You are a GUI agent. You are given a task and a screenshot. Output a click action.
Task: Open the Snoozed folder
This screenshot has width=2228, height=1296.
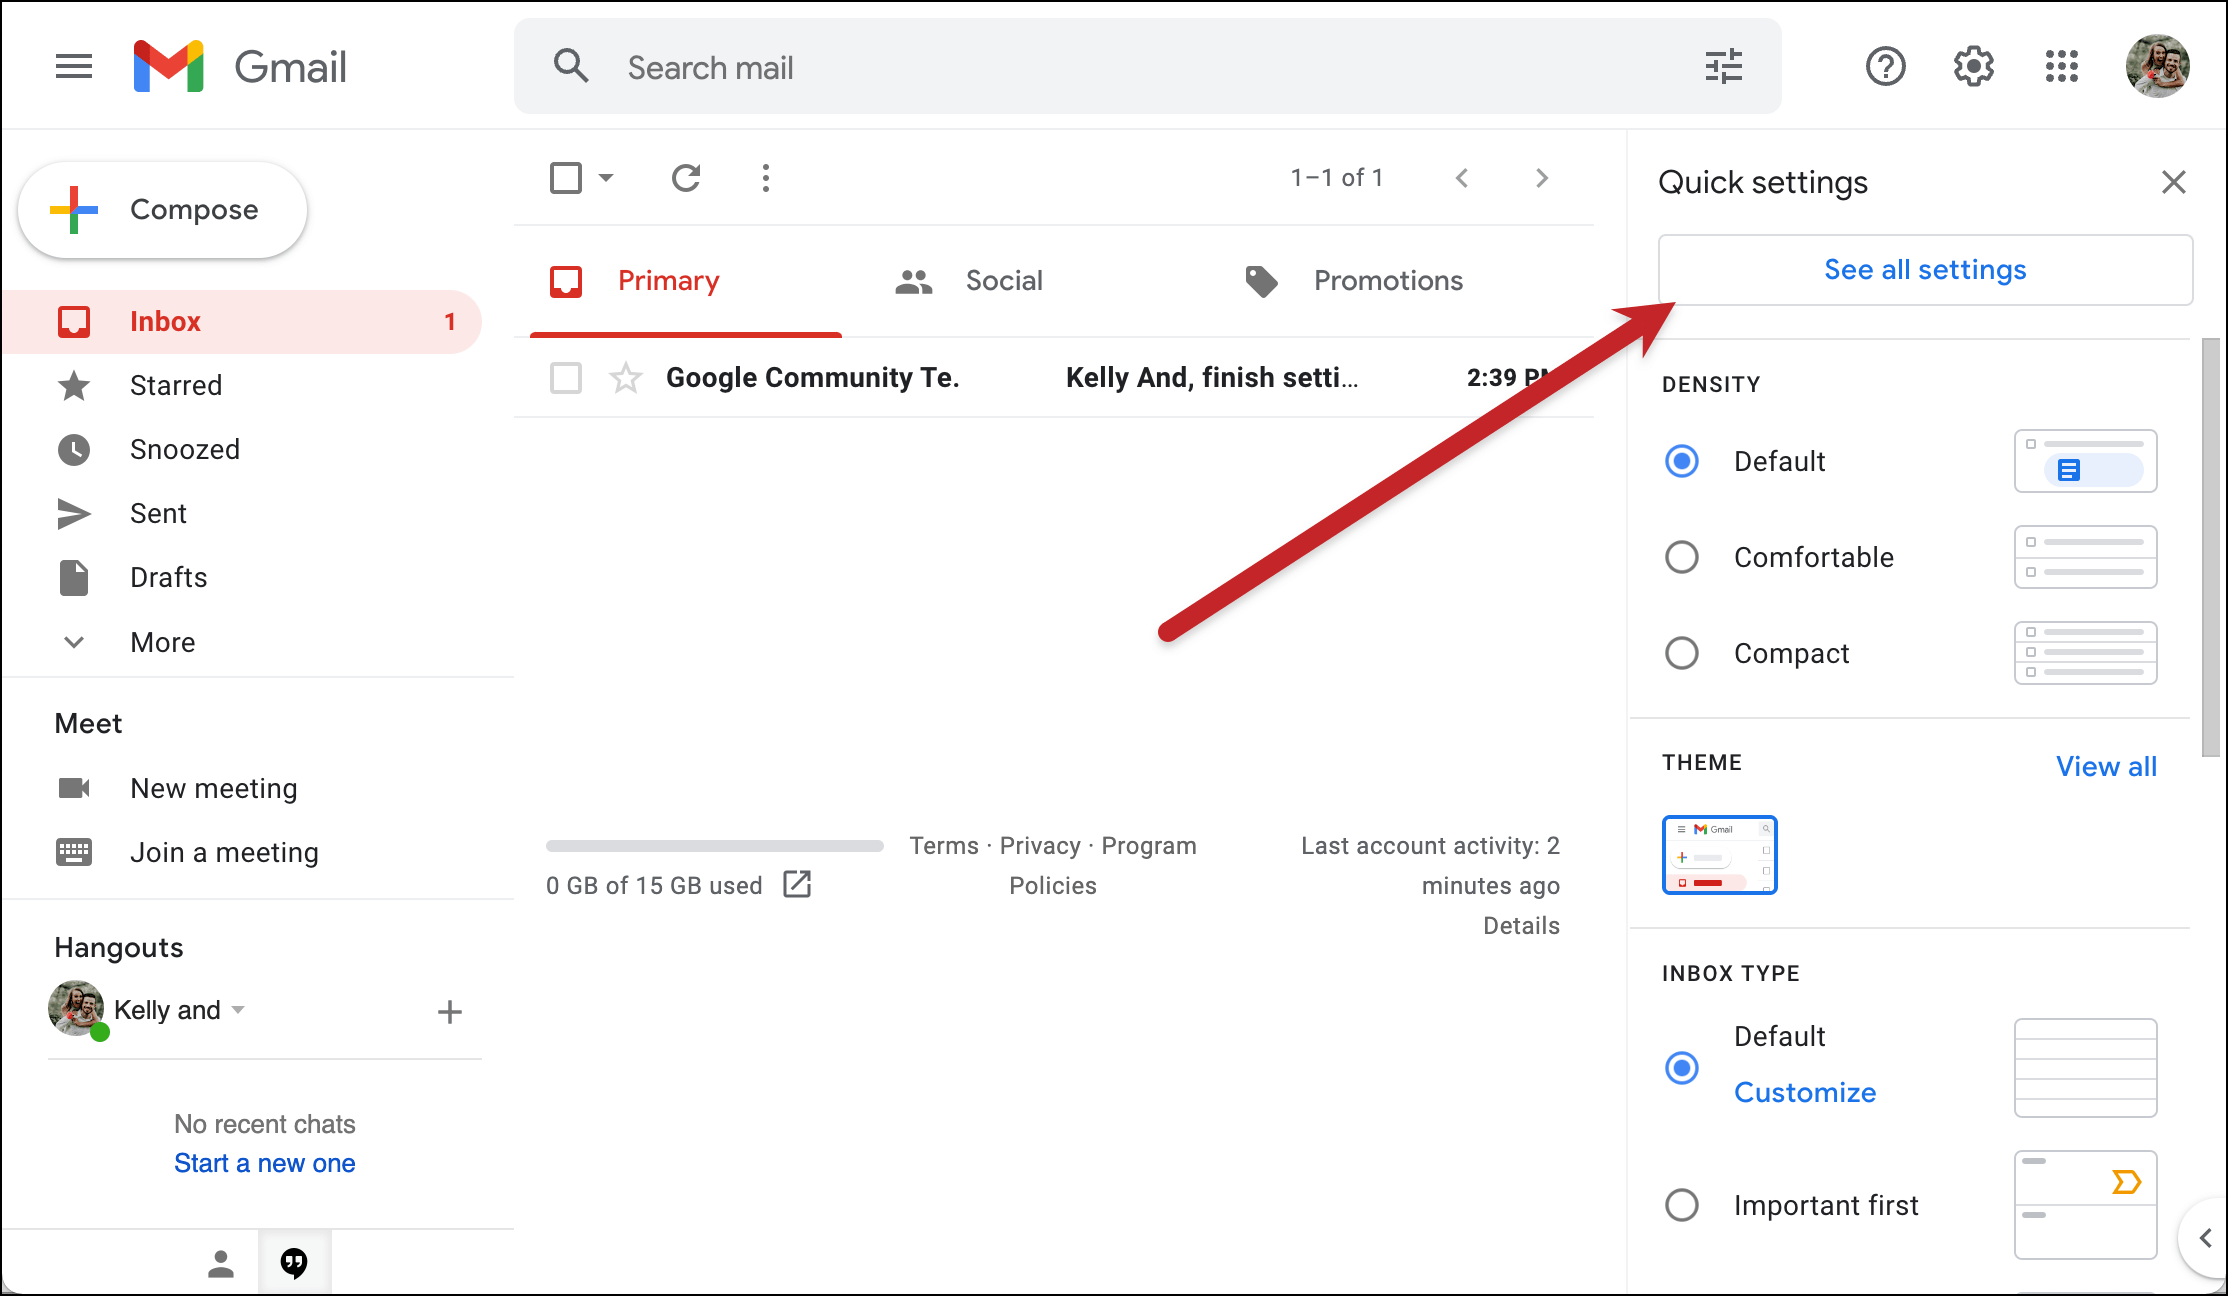pyautogui.click(x=240, y=450)
